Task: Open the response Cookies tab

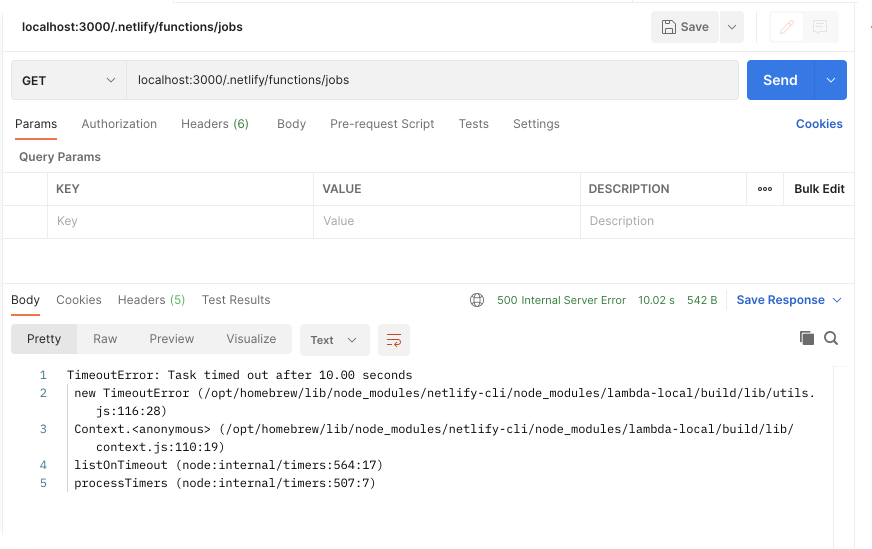Action: (x=79, y=300)
